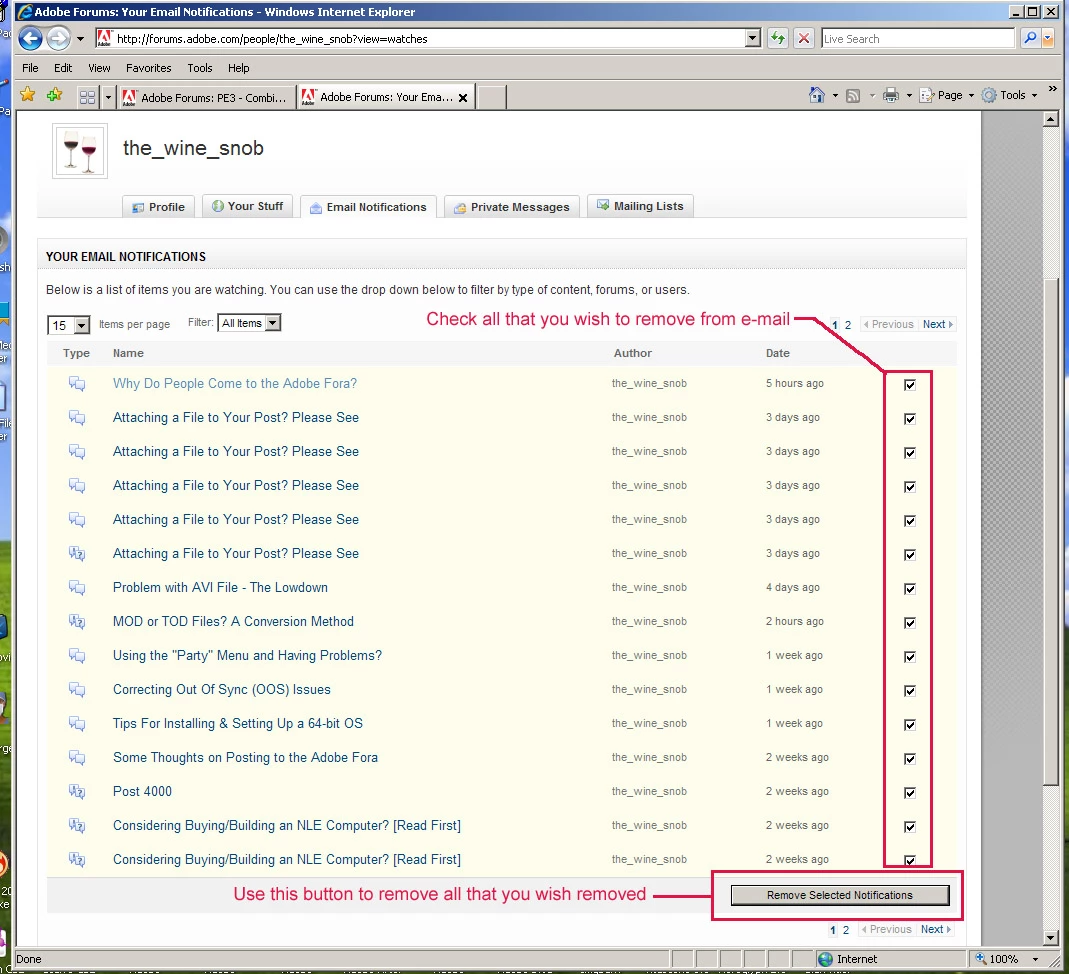Screen dimensions: 1069x974
Task: Click the zoom level magnifier in status bar
Action: click(981, 958)
